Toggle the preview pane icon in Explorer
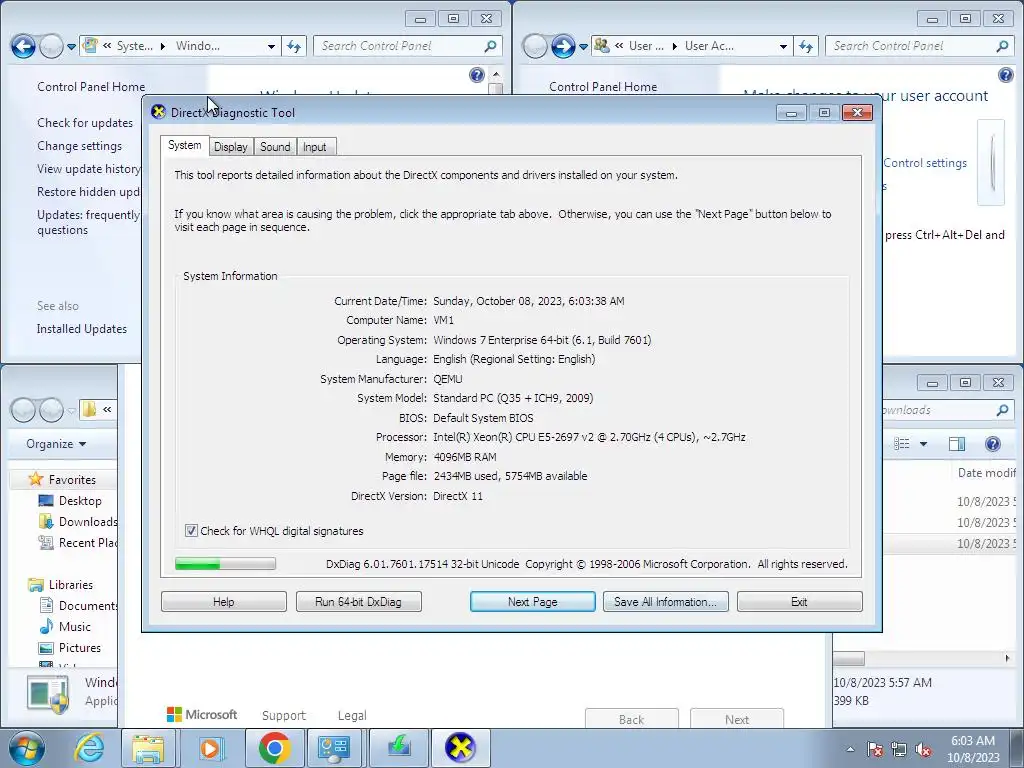1024x768 pixels. (x=956, y=444)
